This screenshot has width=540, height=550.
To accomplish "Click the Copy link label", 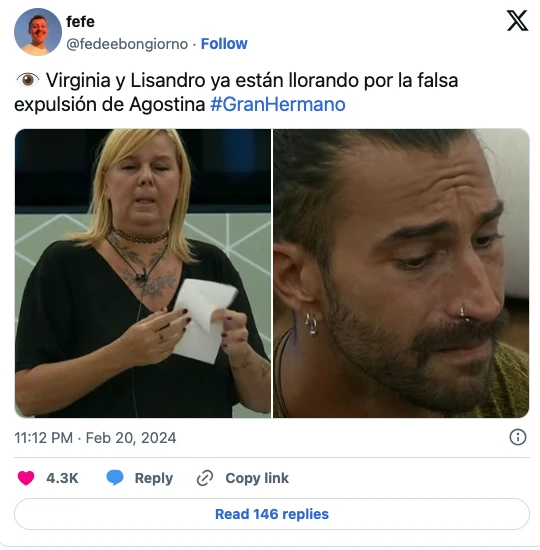I will (x=257, y=478).
